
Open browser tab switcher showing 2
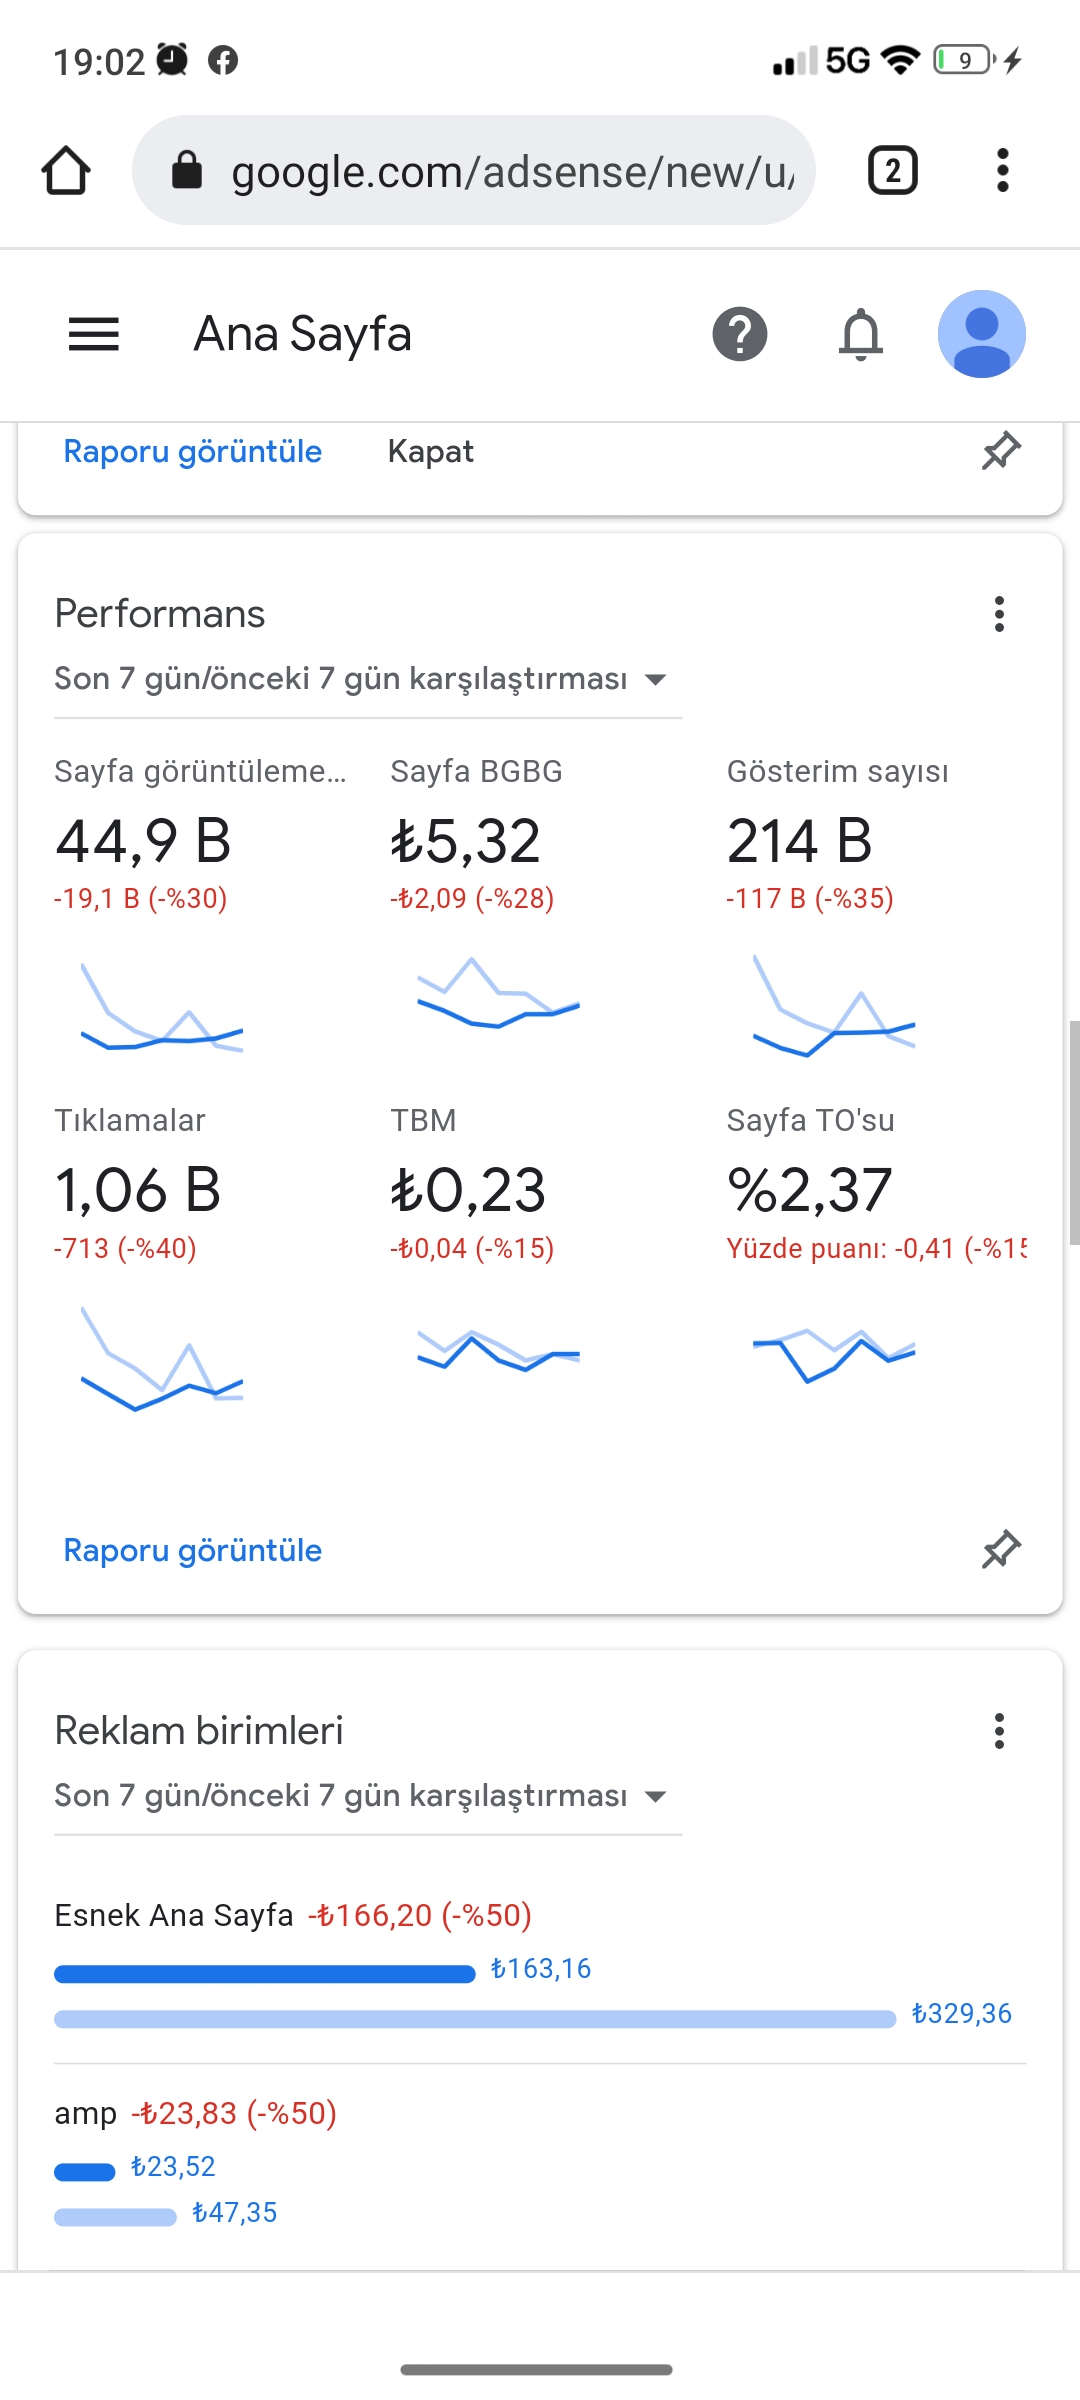tap(893, 170)
